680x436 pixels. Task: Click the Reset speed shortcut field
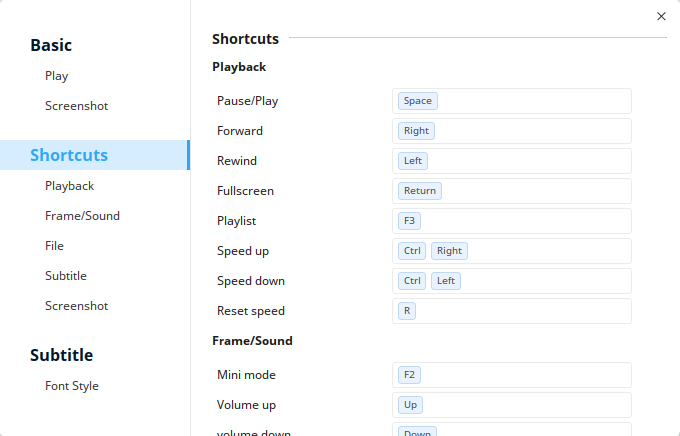coord(511,311)
